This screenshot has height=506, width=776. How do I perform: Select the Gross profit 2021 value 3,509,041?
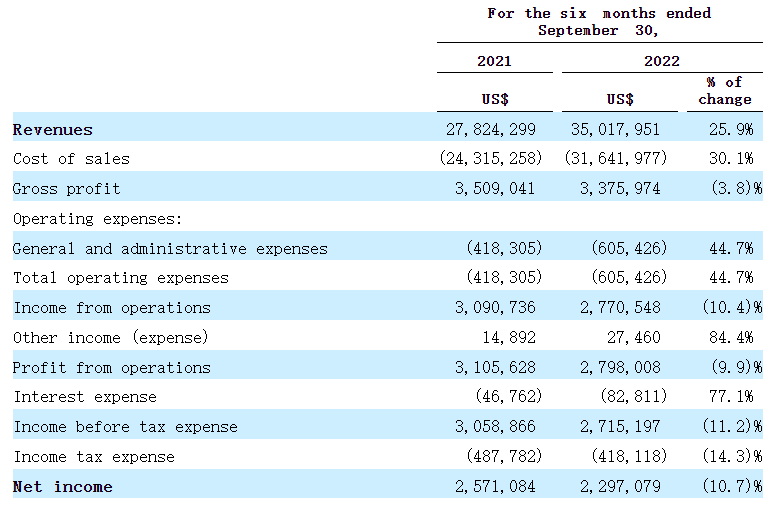point(494,189)
